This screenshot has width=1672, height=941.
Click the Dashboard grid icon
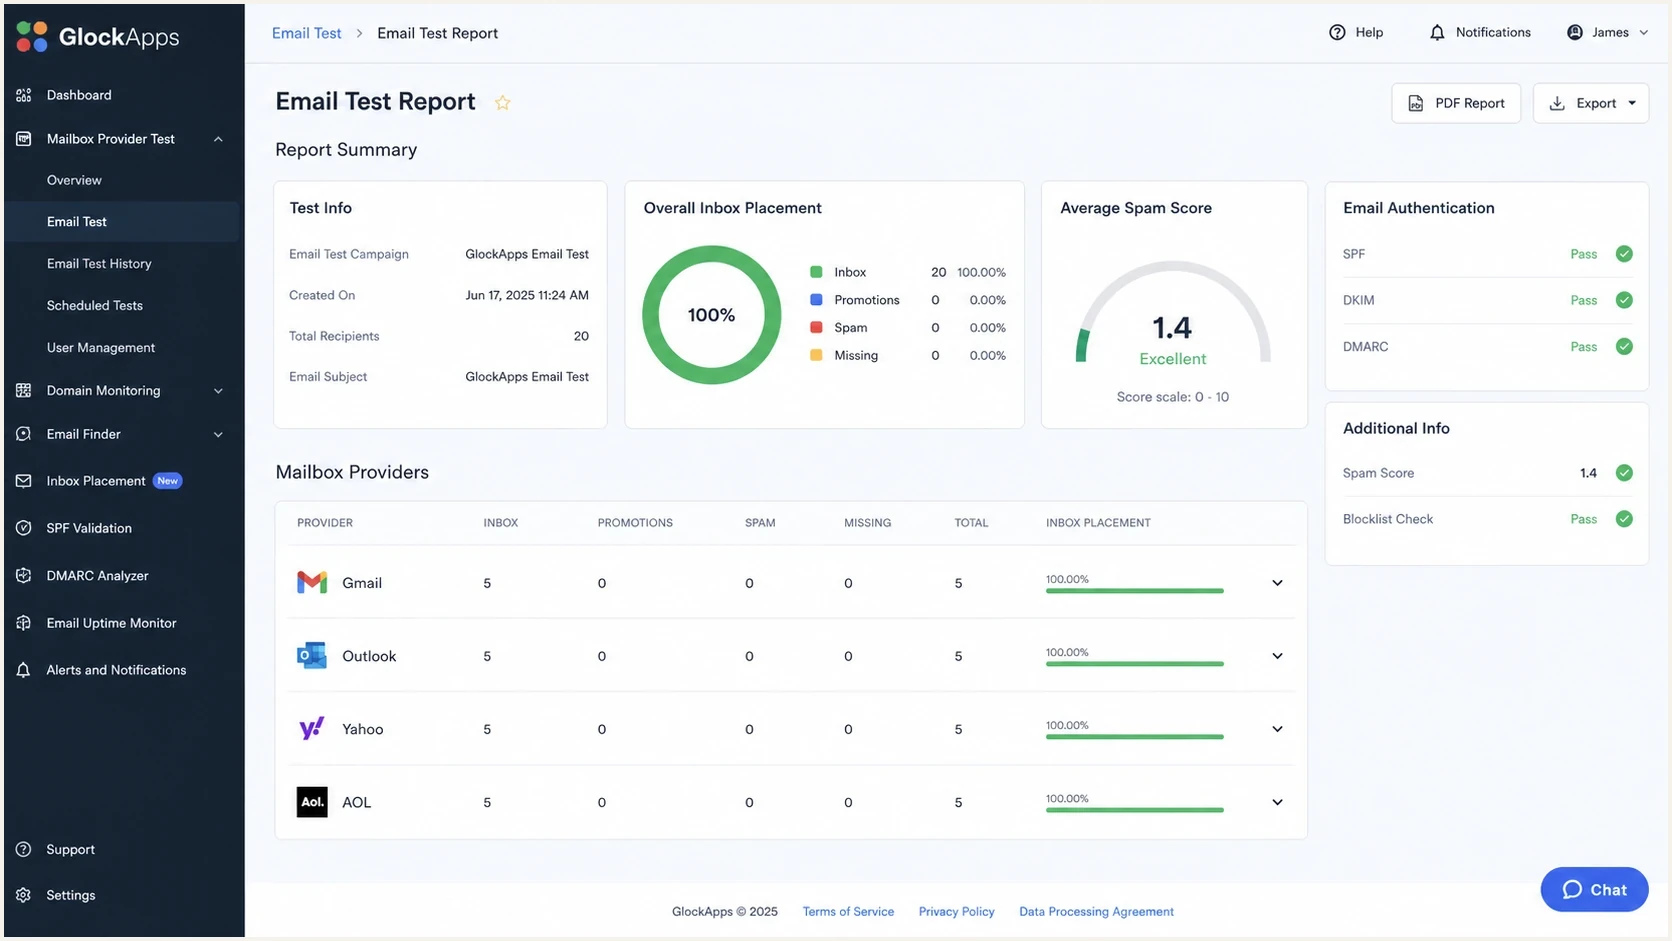(x=24, y=95)
